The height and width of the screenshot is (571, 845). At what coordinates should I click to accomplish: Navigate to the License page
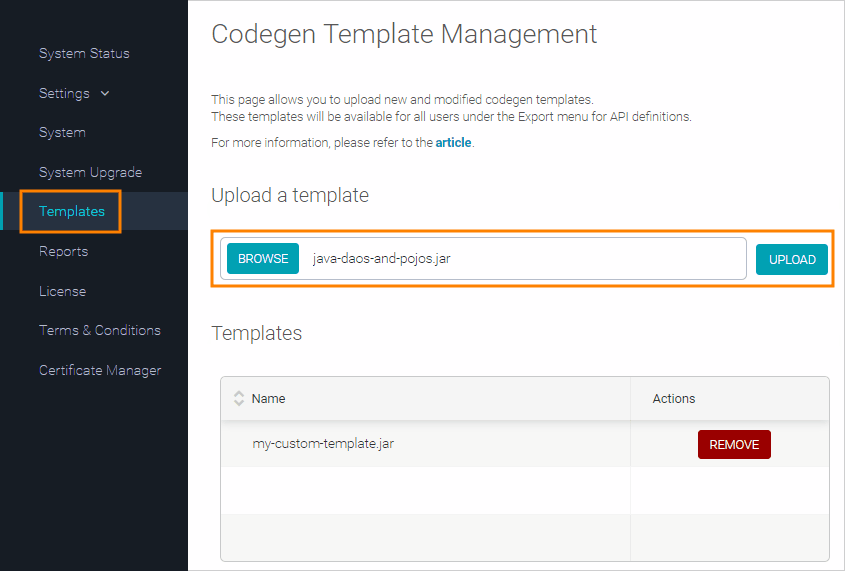pos(62,291)
